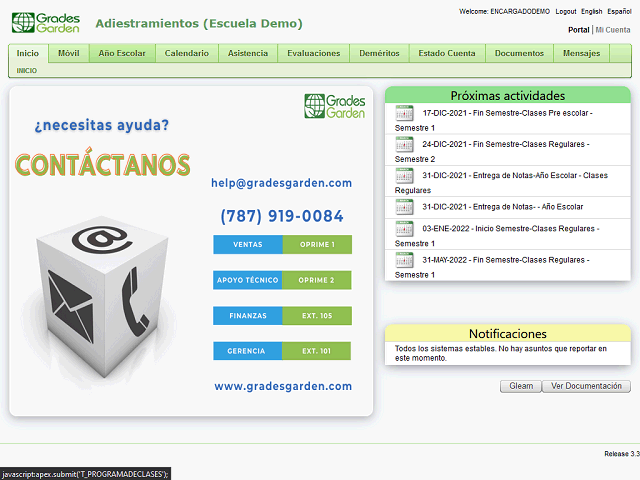This screenshot has width=640, height=480.
Task: Click the Gleam button
Action: (521, 386)
